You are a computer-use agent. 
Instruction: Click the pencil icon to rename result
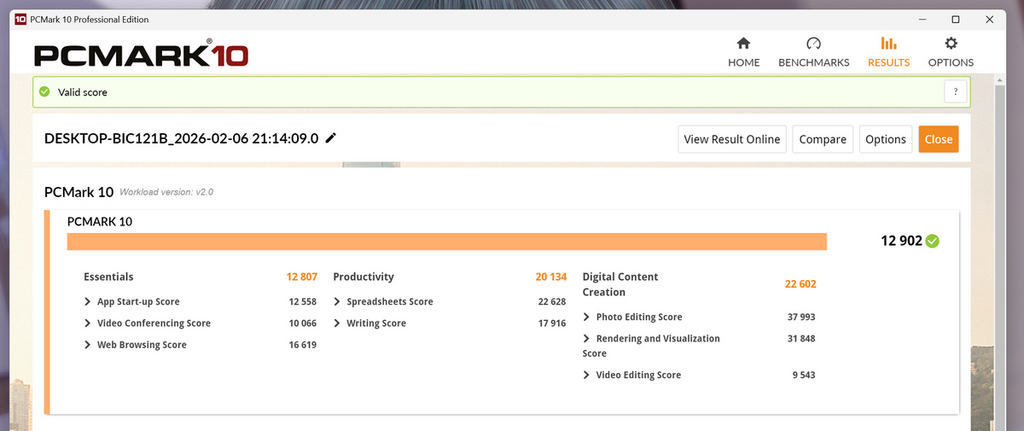331,138
